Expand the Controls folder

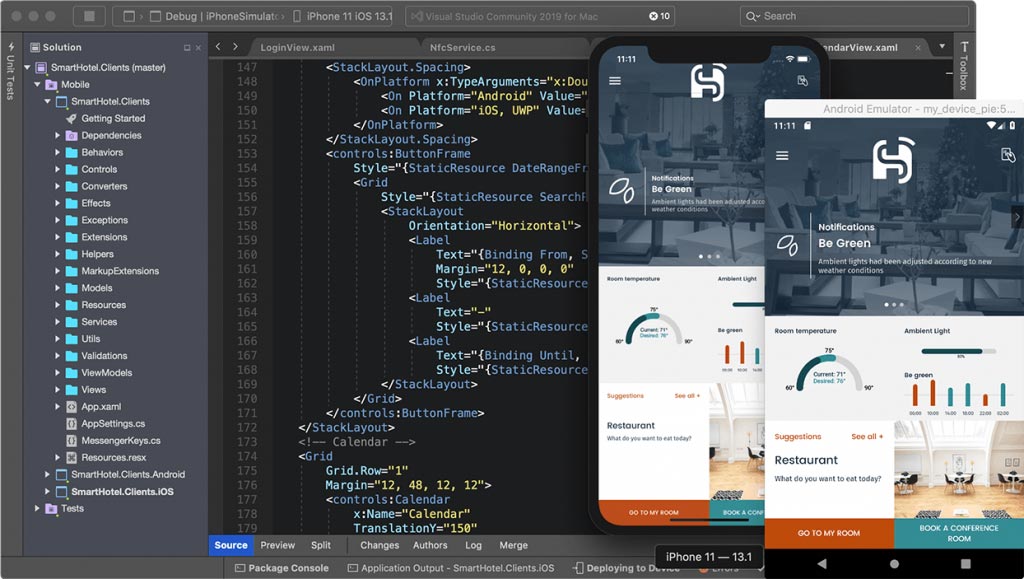[57, 169]
